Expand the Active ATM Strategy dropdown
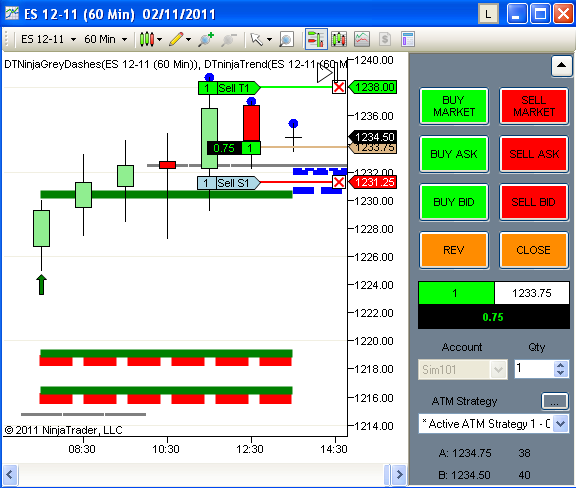 pyautogui.click(x=561, y=424)
